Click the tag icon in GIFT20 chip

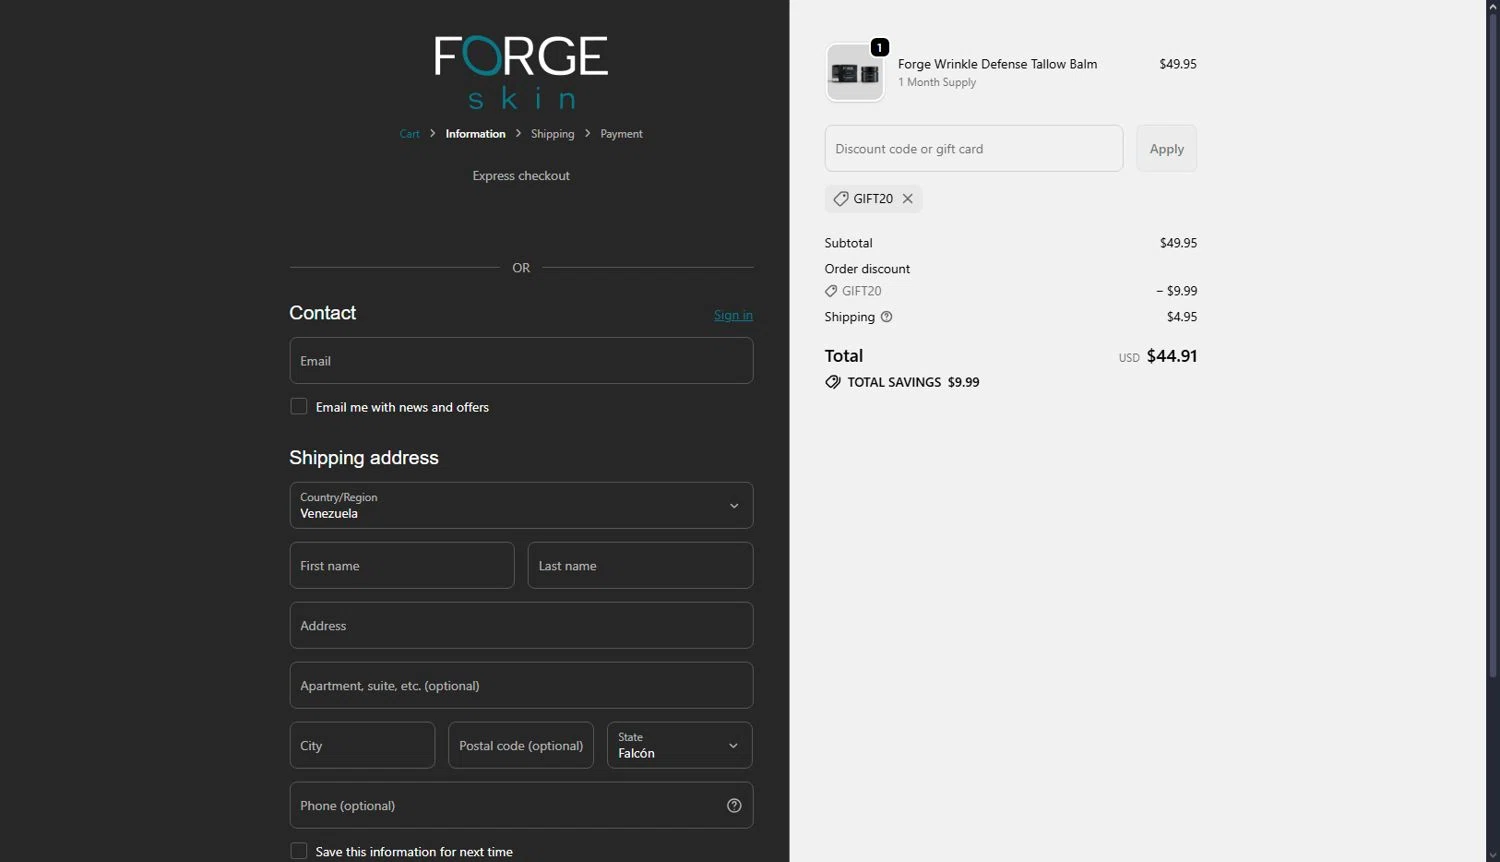pos(841,199)
